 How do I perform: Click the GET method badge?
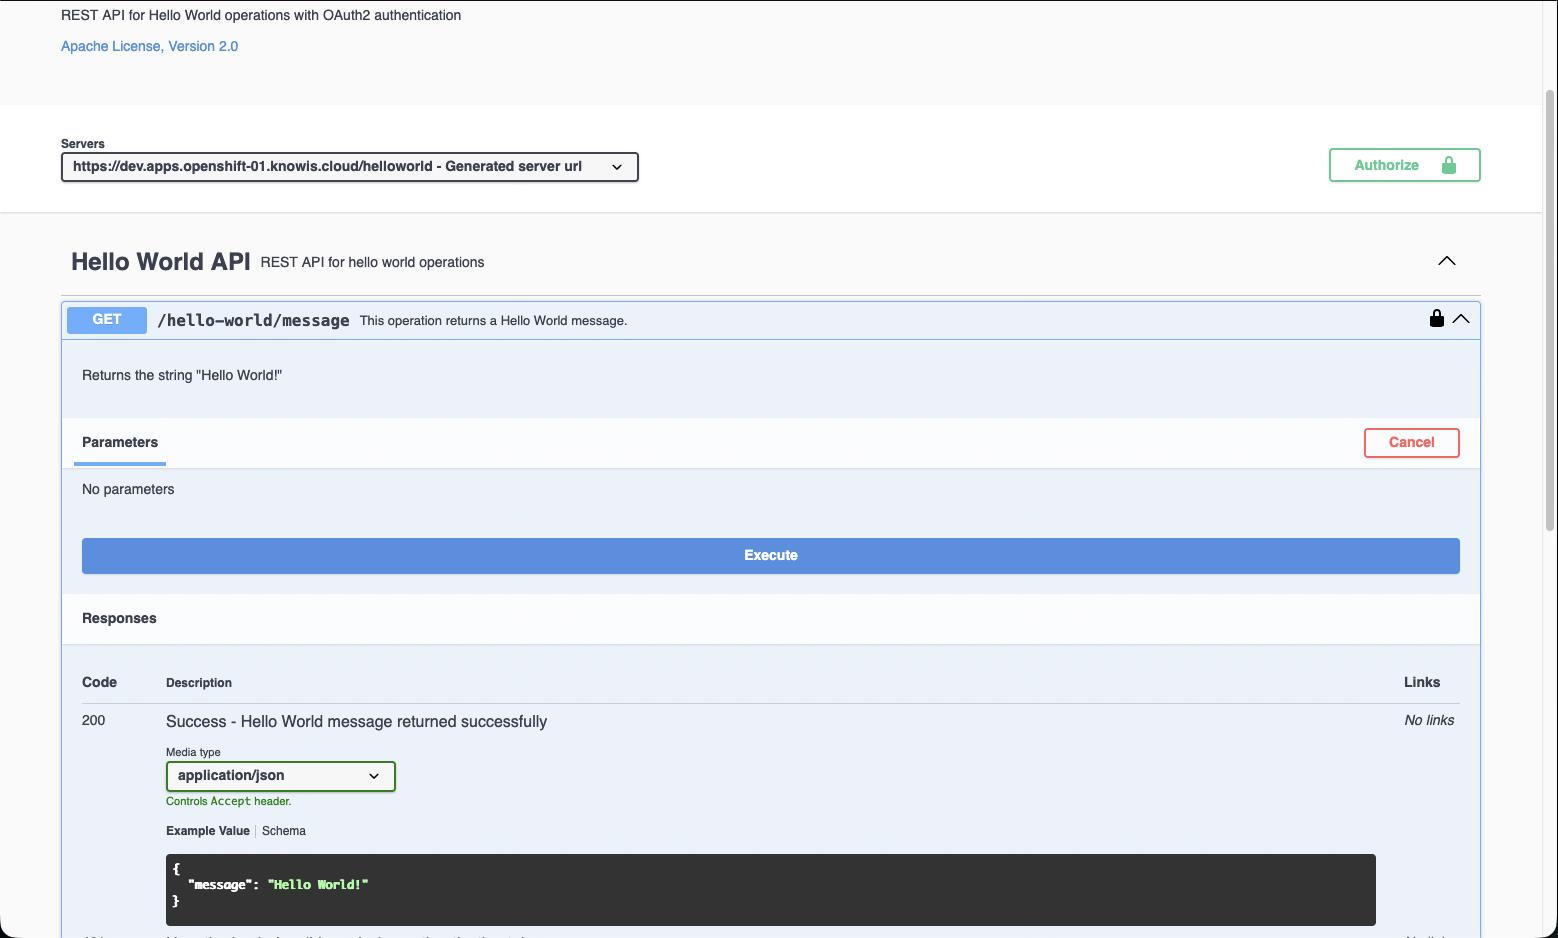[x=107, y=320]
